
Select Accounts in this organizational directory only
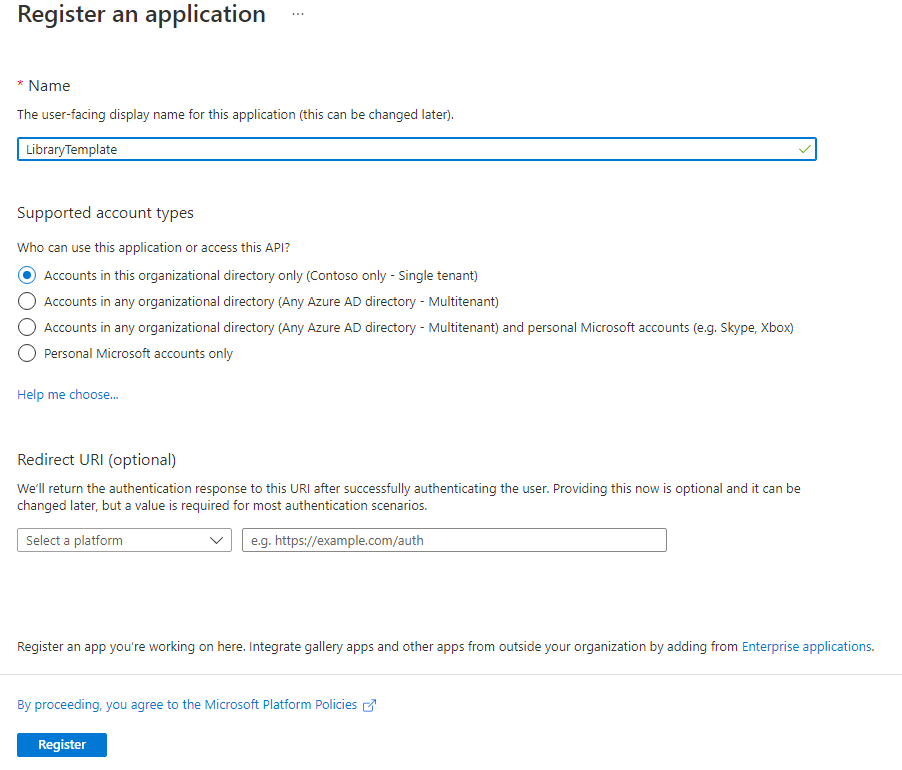click(x=26, y=275)
